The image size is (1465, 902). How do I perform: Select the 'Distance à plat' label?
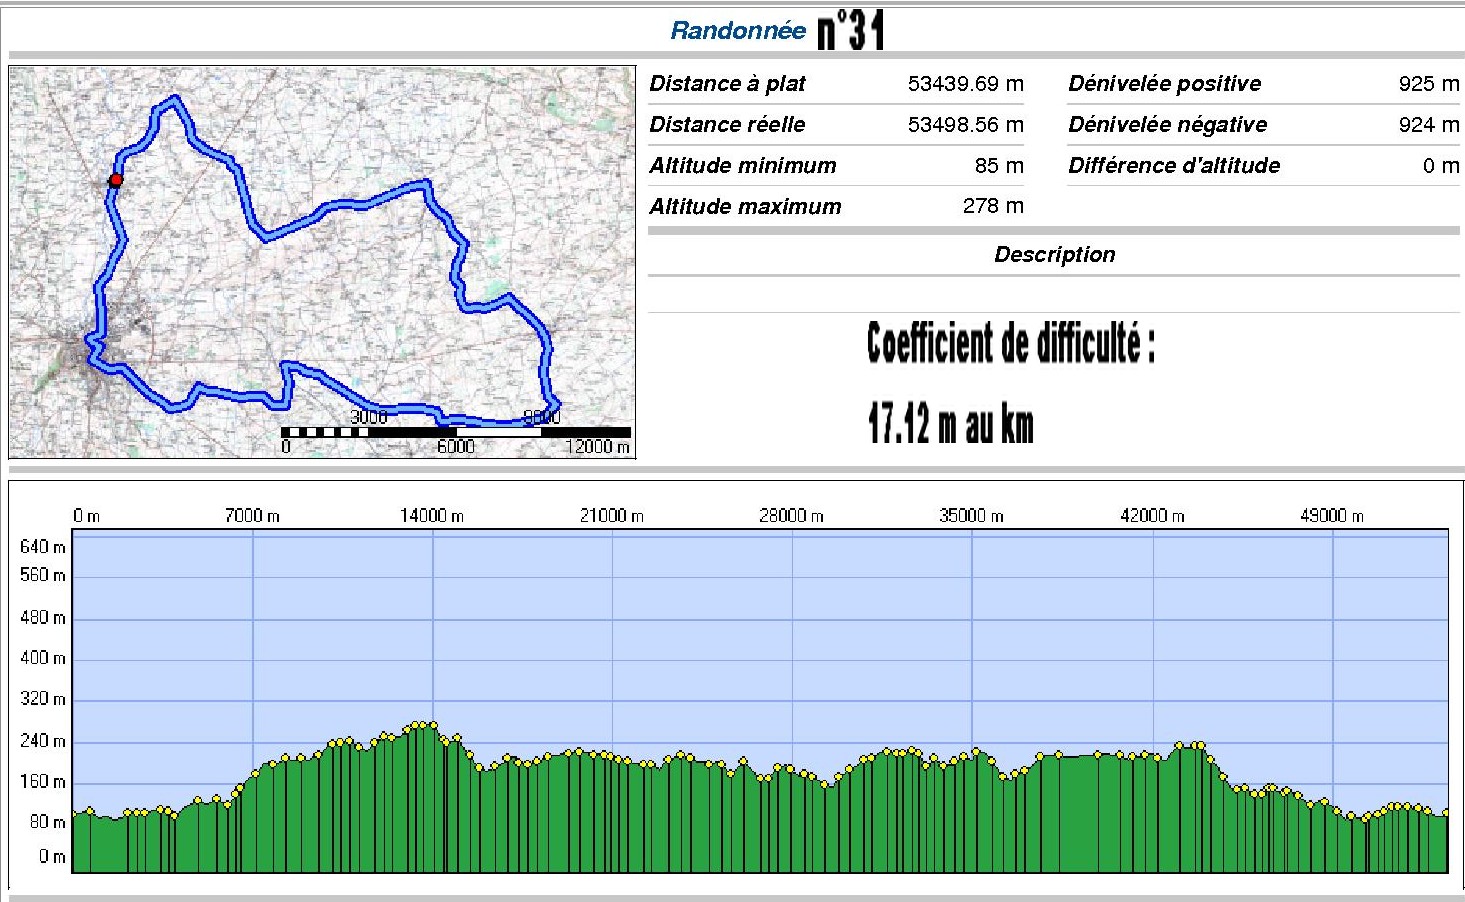coord(727,84)
